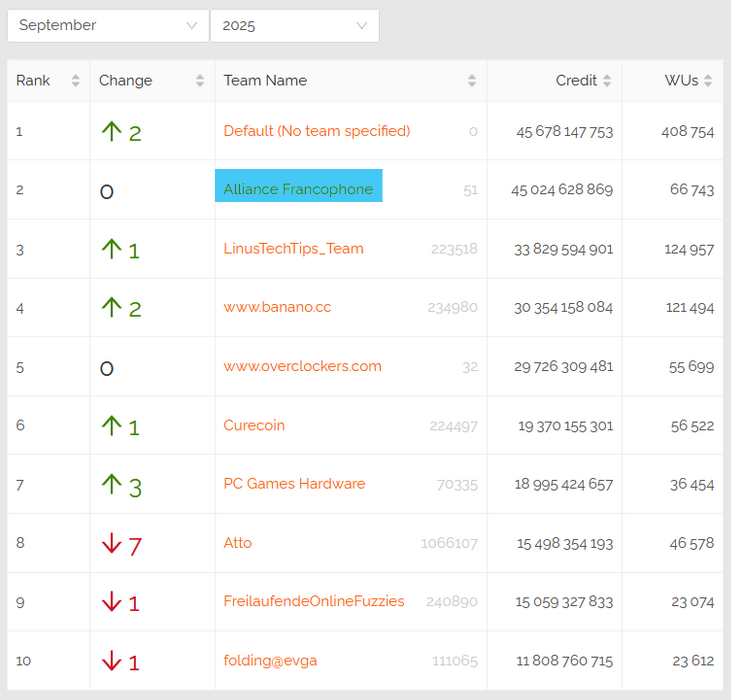
Task: Click the Change column sort arrows
Action: coord(200,81)
